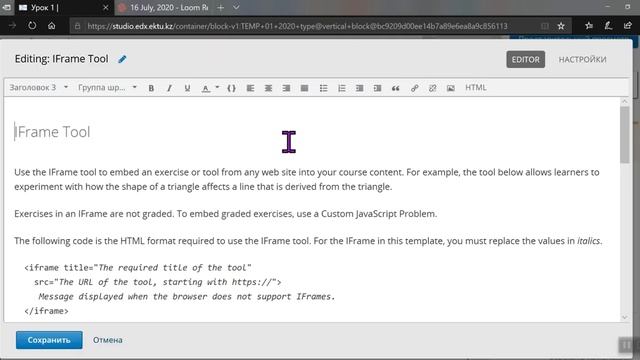This screenshot has width=640, height=360.
Task: Open the favorites hub icon
Action: pyautogui.click(x=589, y=26)
